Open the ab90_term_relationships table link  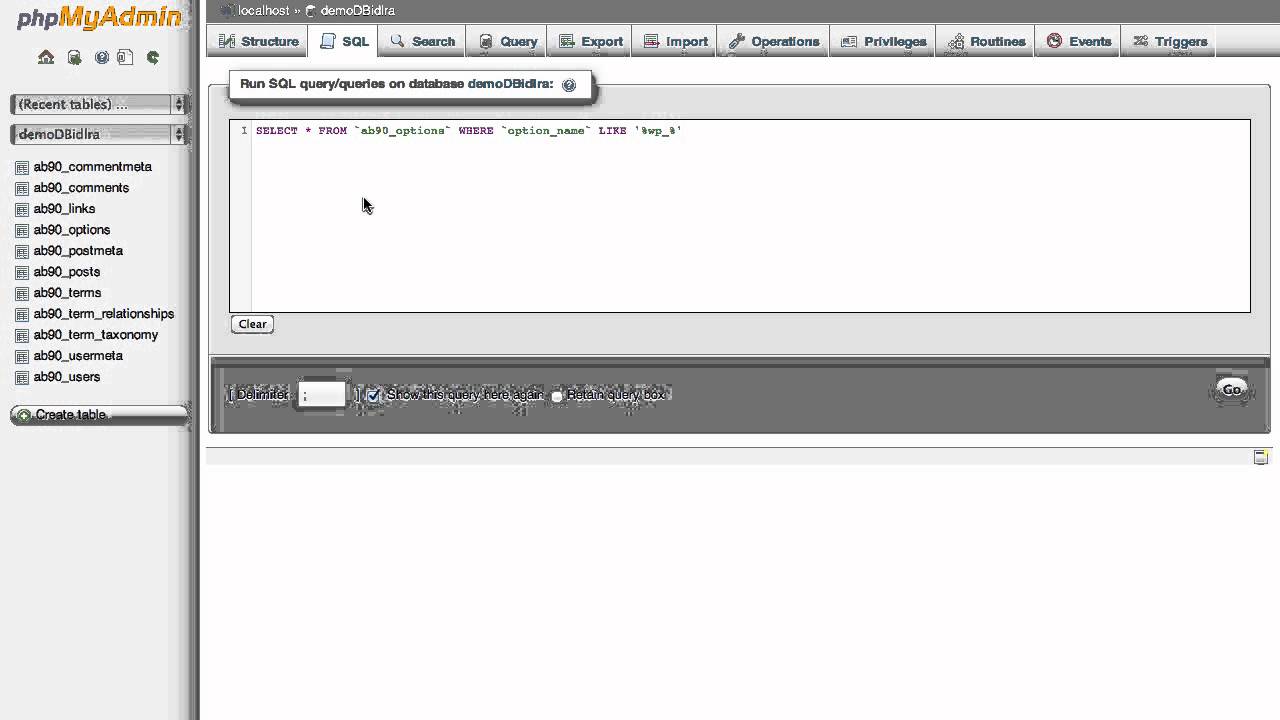[x=104, y=314]
